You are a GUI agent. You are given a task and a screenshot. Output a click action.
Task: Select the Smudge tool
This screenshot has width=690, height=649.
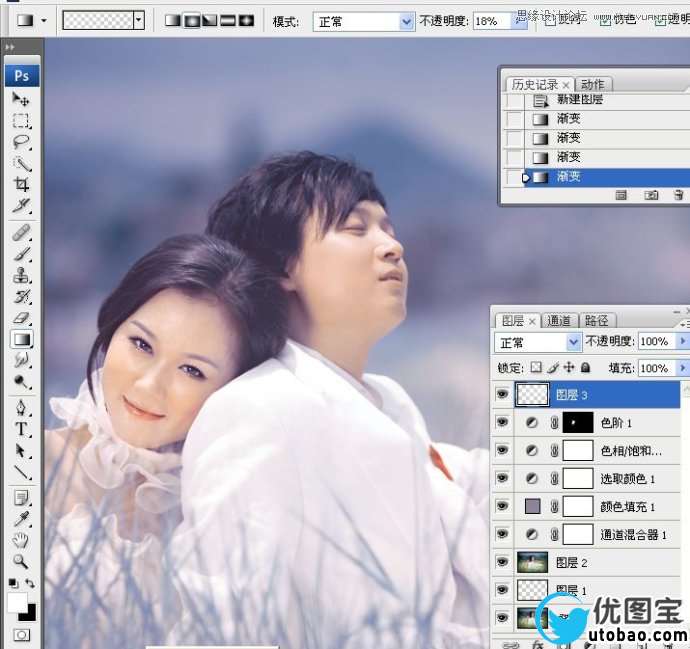[21, 360]
